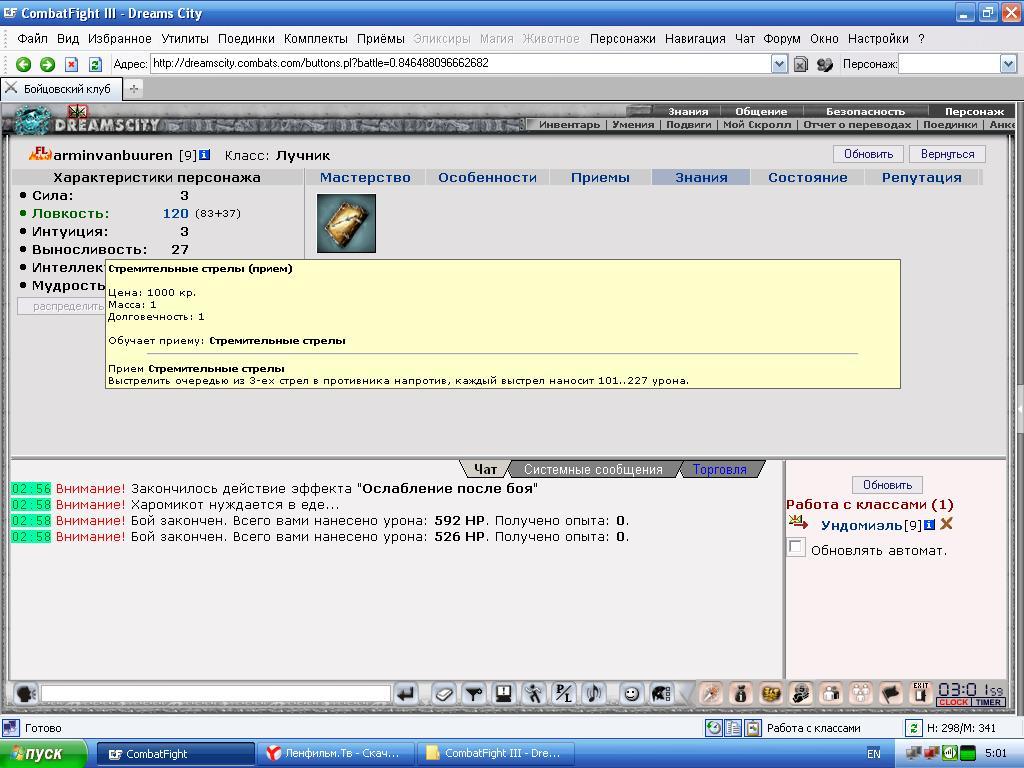Switch to the Состояние tab
Viewport: 1024px width, 768px height.
tap(807, 177)
